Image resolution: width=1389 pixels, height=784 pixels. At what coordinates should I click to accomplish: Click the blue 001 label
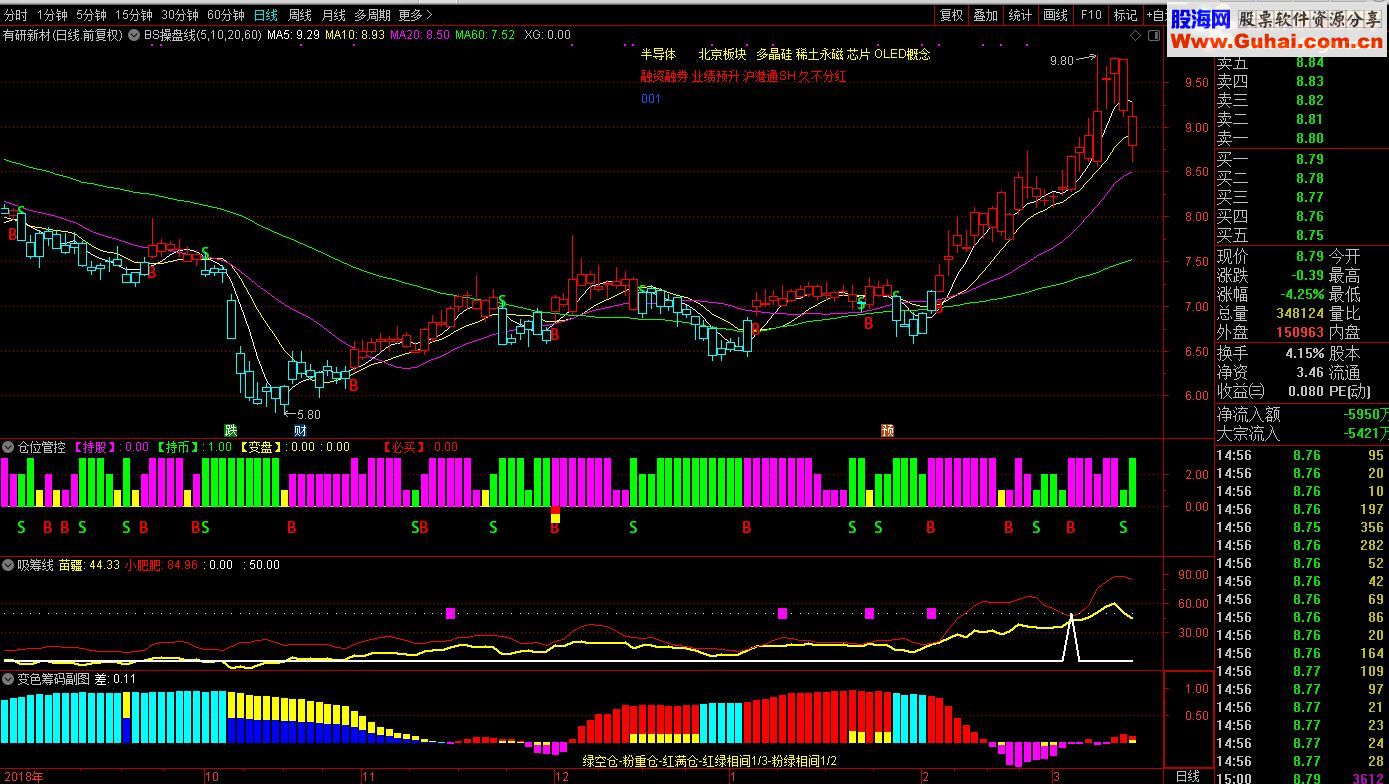651,99
